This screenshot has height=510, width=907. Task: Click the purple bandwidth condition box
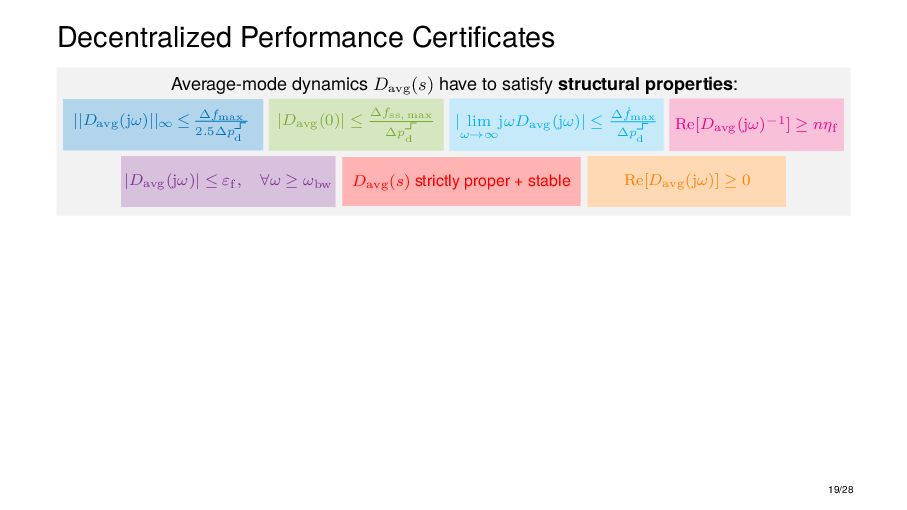tap(228, 181)
